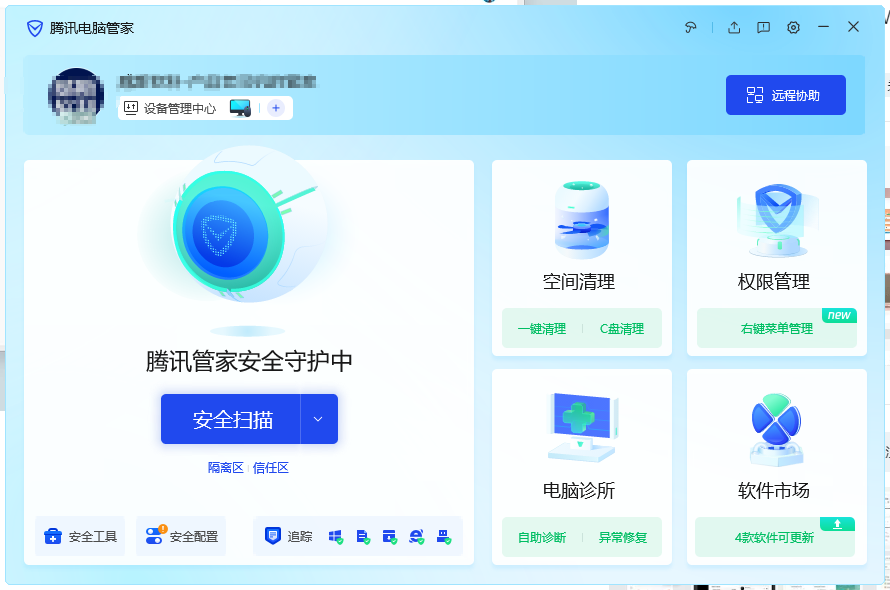
Task: Click the document protection status icon
Action: [x=364, y=537]
